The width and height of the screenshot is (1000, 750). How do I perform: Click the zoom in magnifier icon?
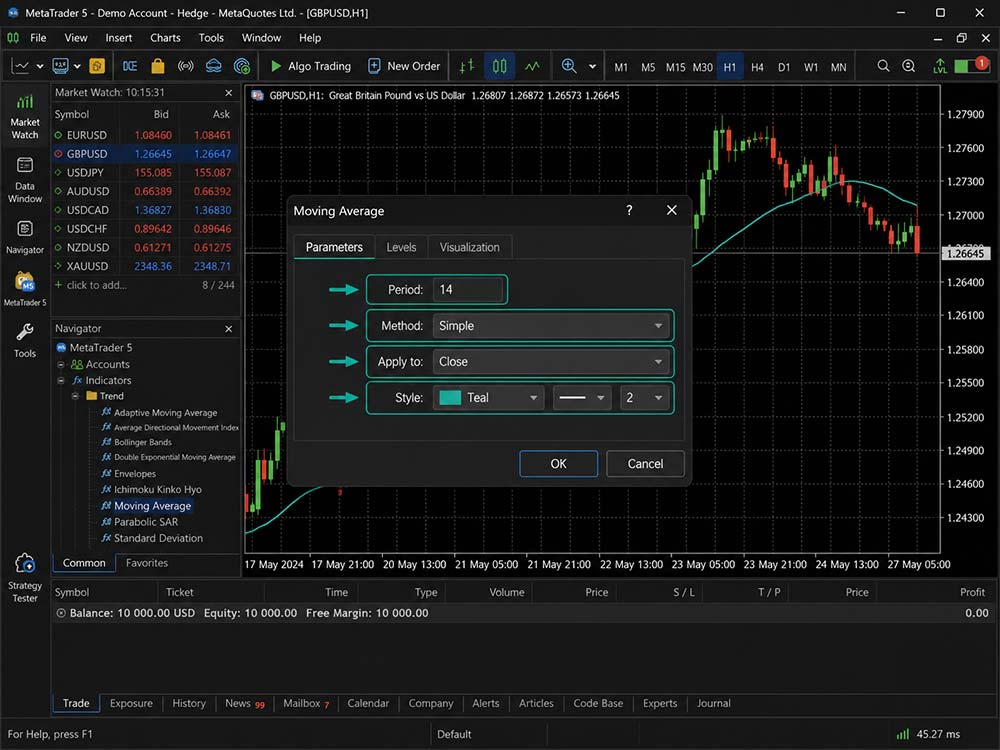pyautogui.click(x=569, y=66)
